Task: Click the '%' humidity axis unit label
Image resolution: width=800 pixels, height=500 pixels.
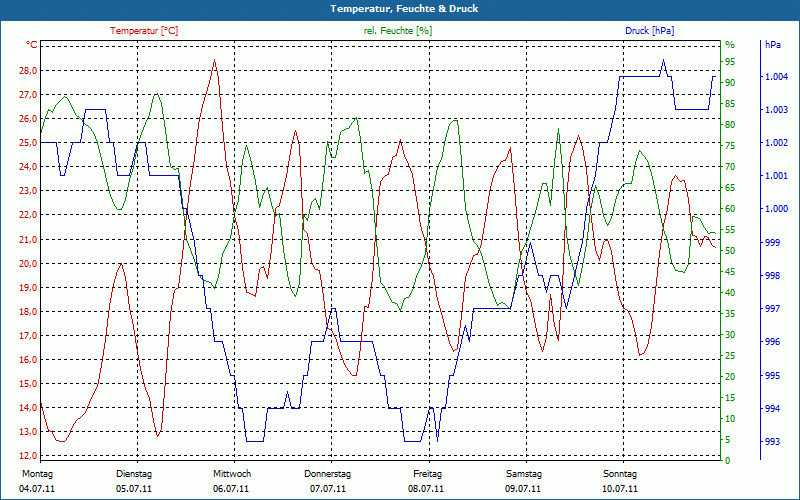Action: (730, 45)
